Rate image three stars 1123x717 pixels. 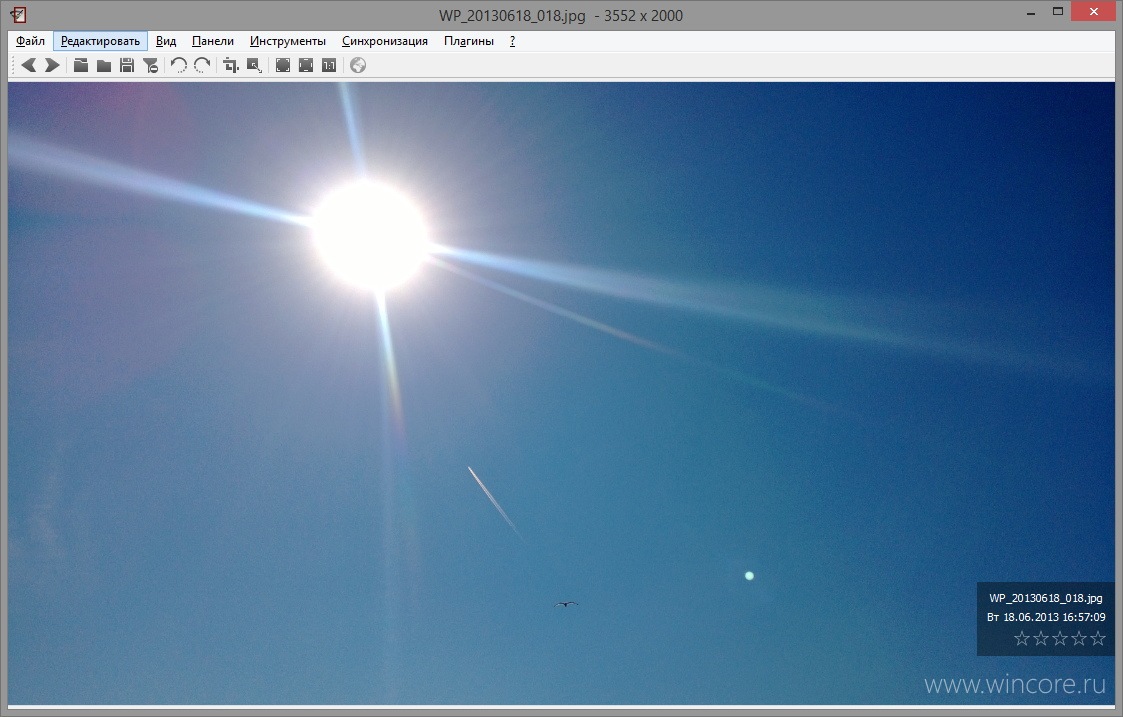click(x=1060, y=638)
